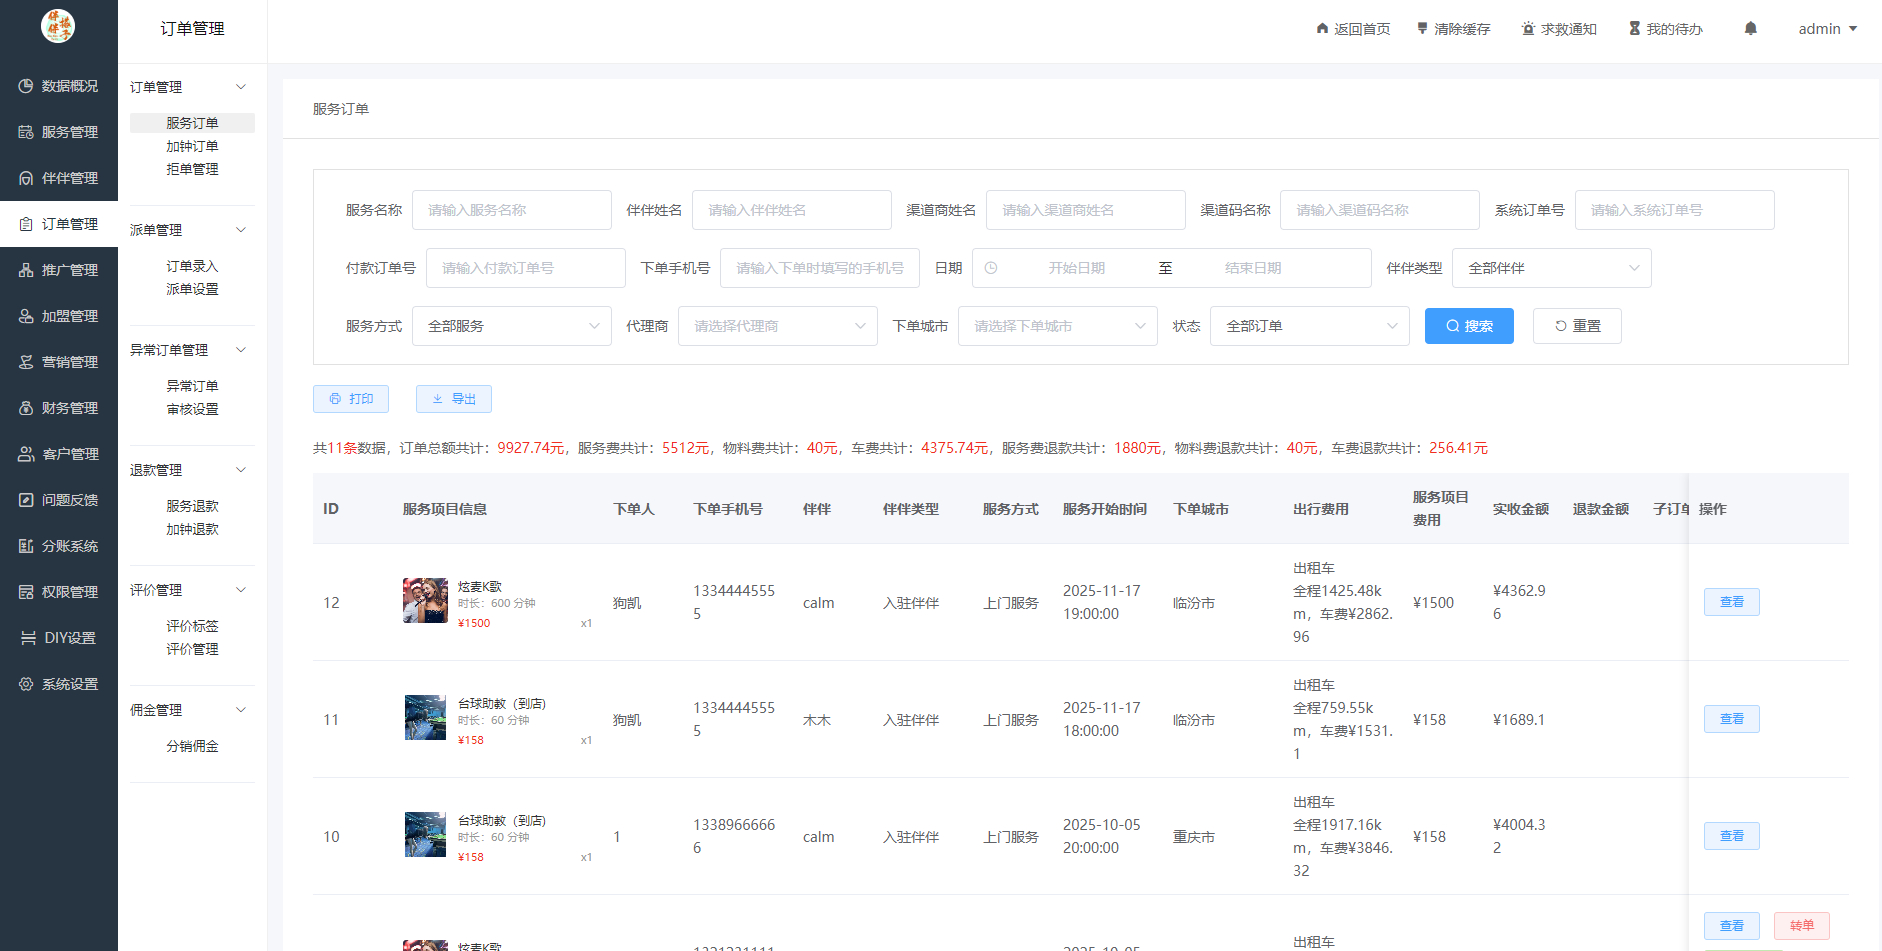The height and width of the screenshot is (951, 1882).
Task: Click the 炫麦K歌 service thumbnail
Action: (x=425, y=600)
